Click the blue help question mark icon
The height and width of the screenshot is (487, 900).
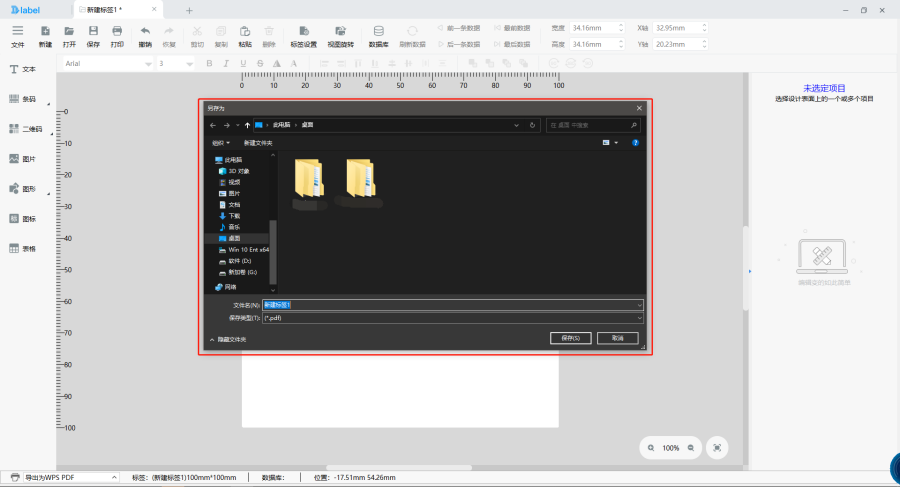pyautogui.click(x=635, y=142)
